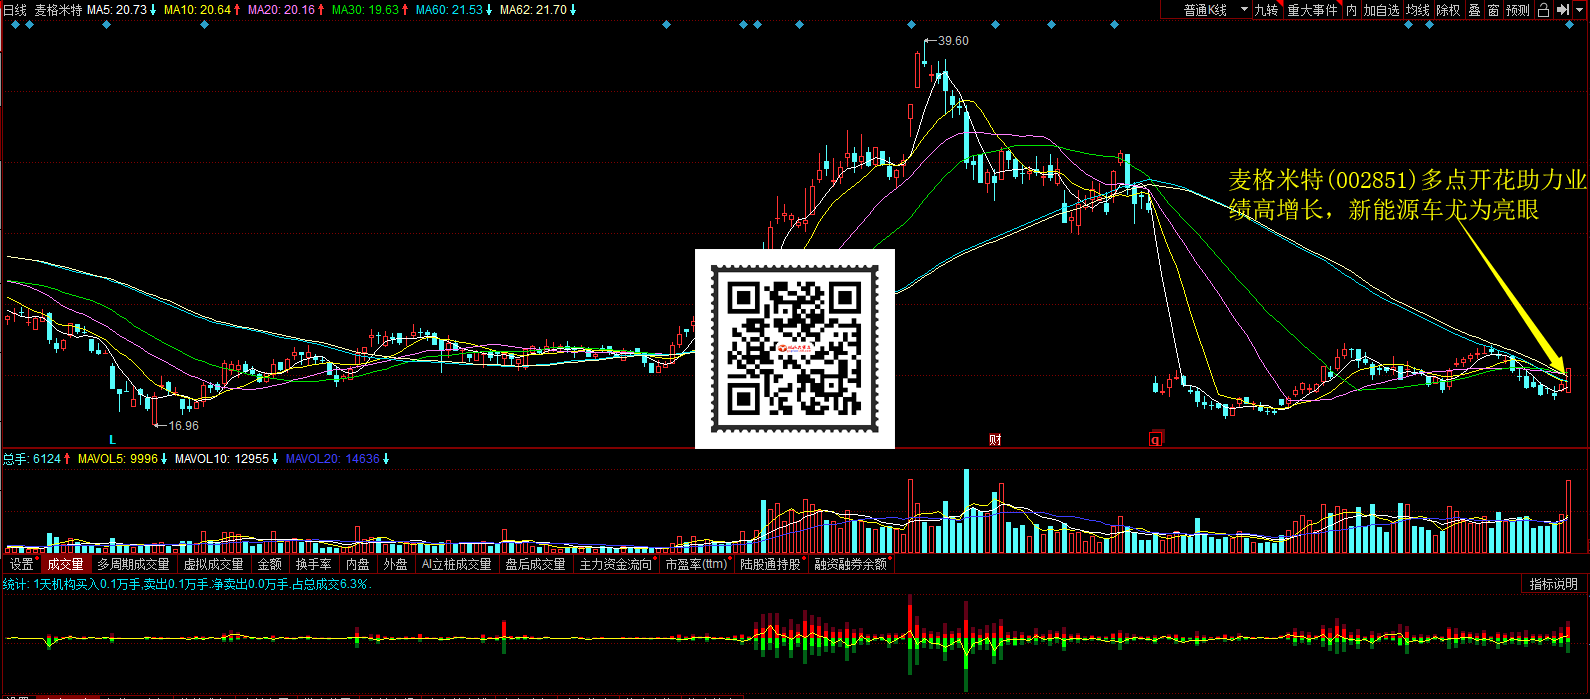Add stock via 加自选 button
1590x699 pixels.
tap(1382, 10)
